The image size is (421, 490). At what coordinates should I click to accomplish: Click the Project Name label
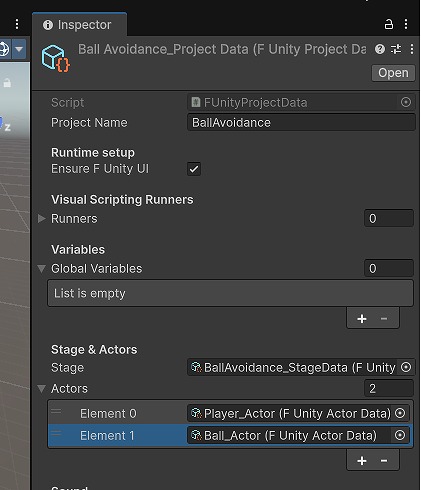pos(89,123)
